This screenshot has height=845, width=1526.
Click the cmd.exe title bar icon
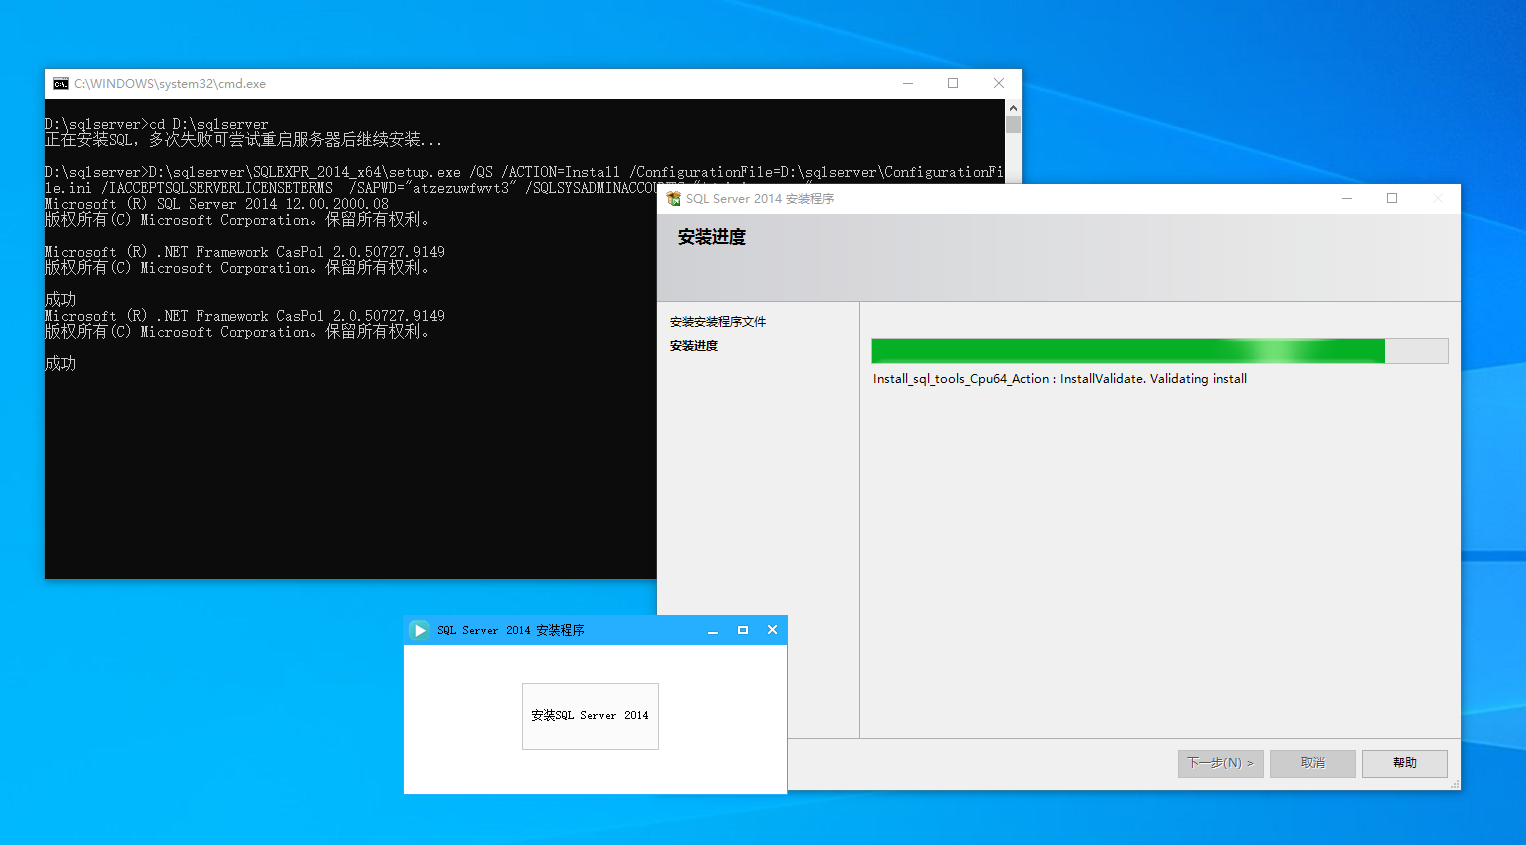61,84
